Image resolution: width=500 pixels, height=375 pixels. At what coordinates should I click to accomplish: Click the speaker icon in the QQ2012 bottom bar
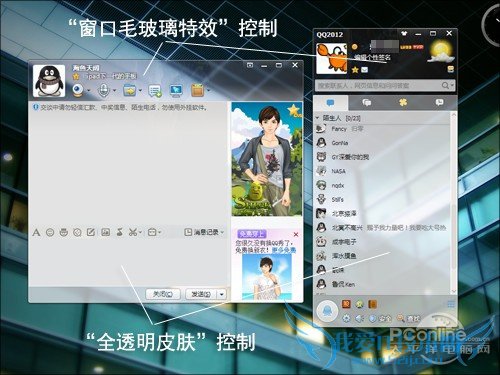359,319
